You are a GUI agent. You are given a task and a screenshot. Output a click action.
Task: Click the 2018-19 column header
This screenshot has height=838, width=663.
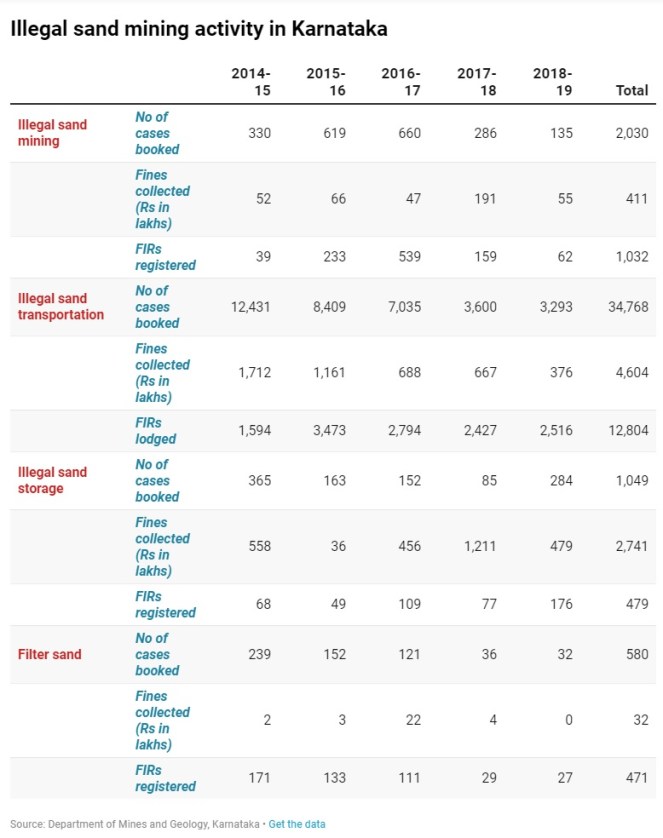point(553,82)
